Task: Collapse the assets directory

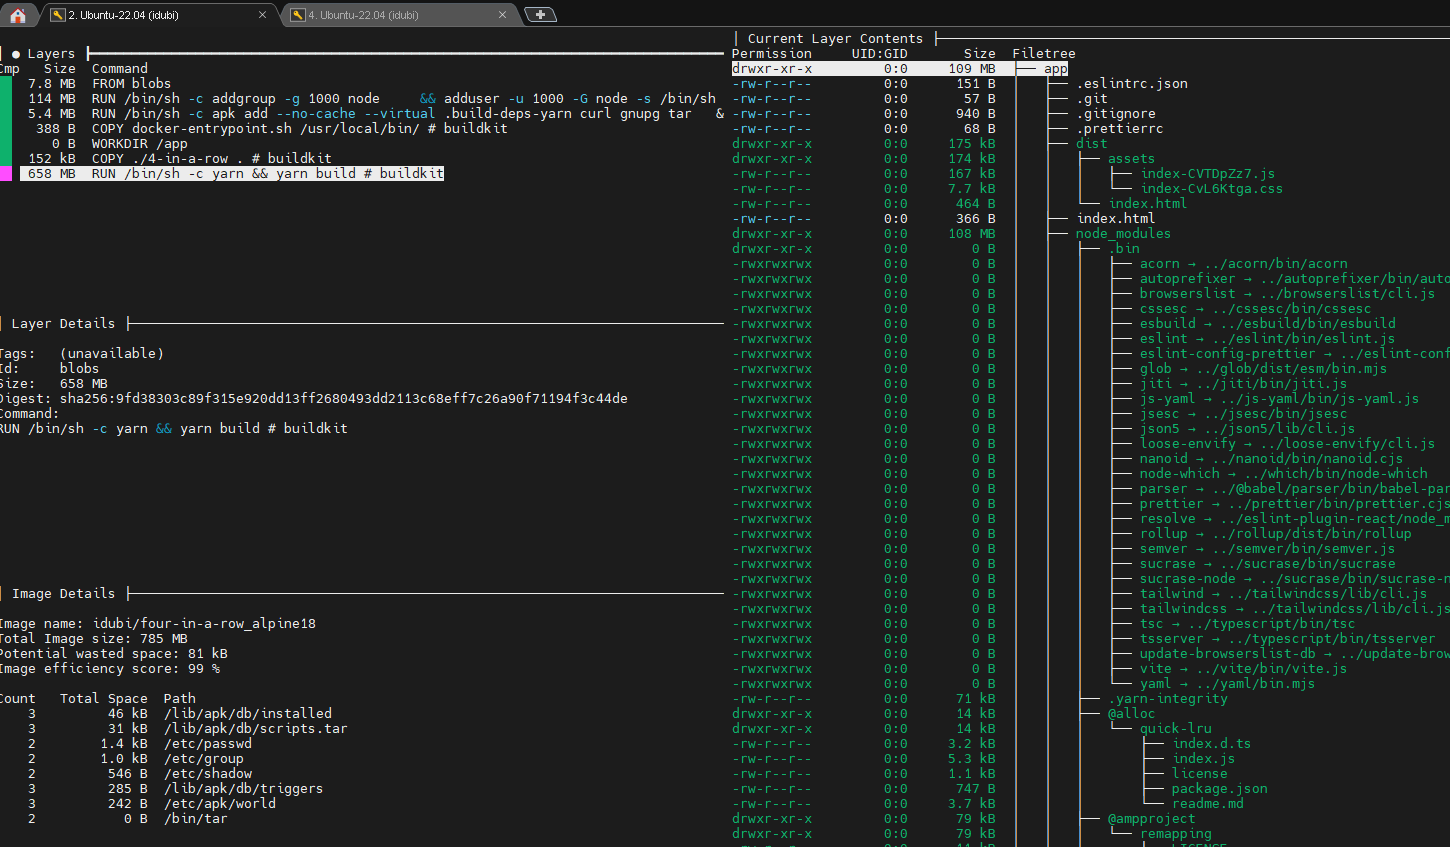Action: tap(1131, 158)
